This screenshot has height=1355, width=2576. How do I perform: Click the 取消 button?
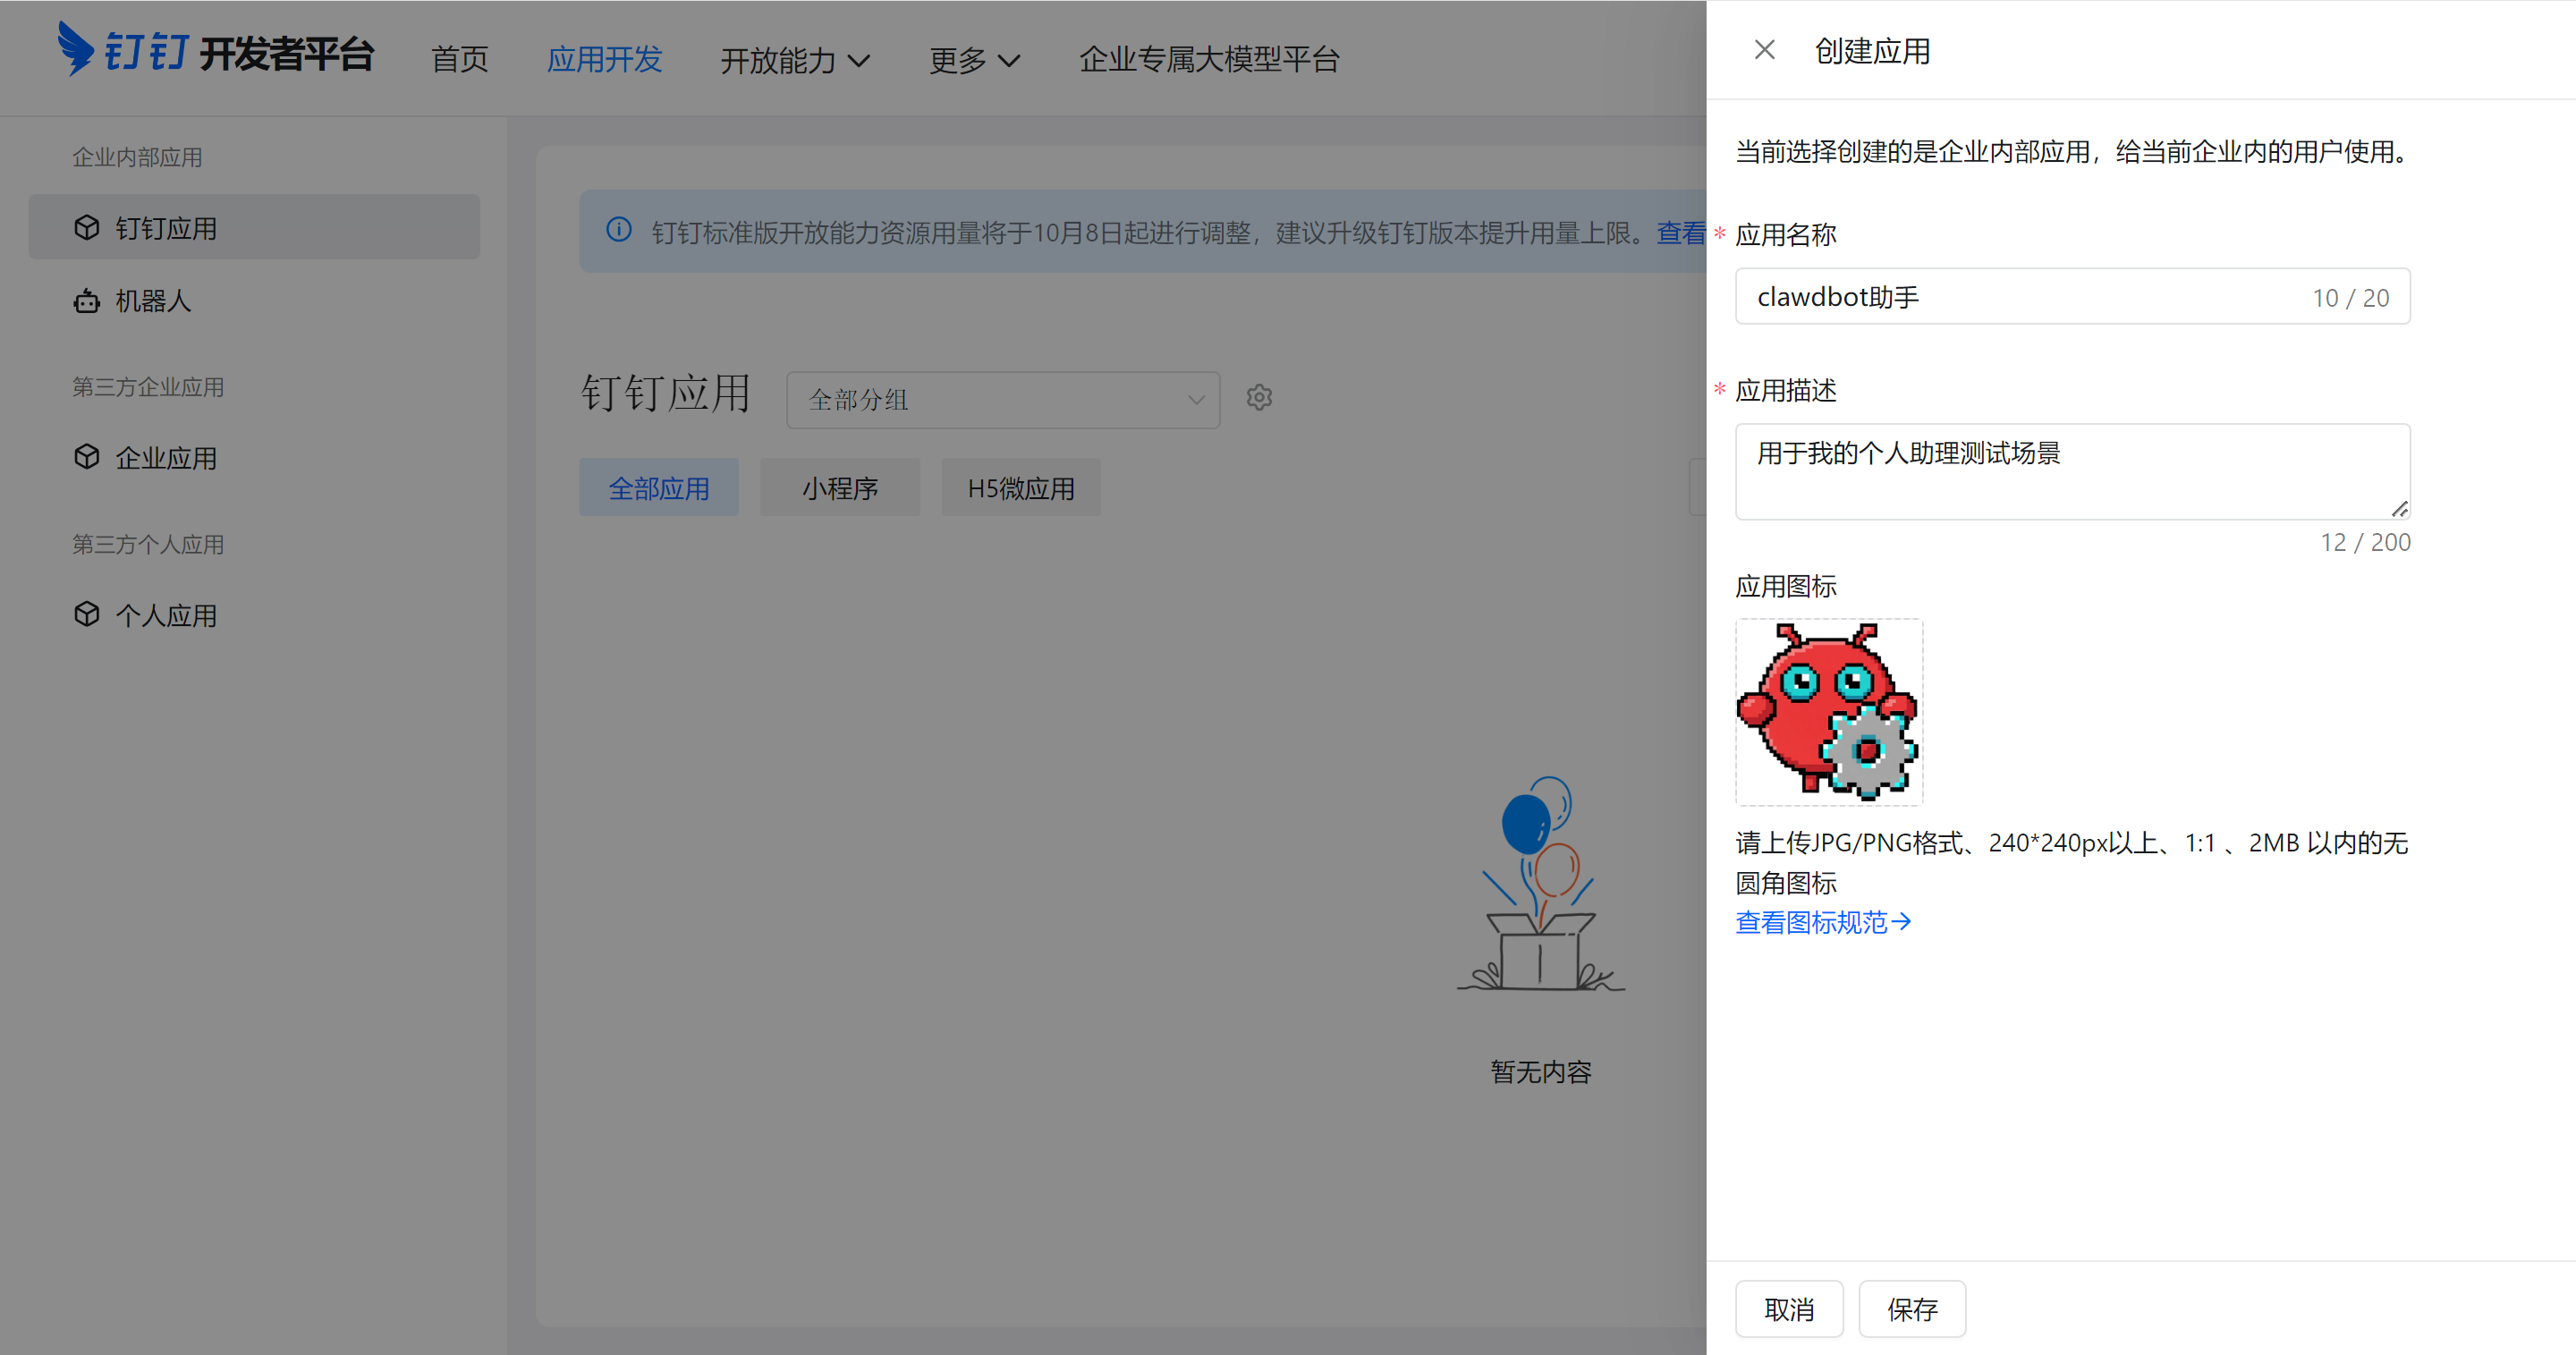[x=1788, y=1308]
